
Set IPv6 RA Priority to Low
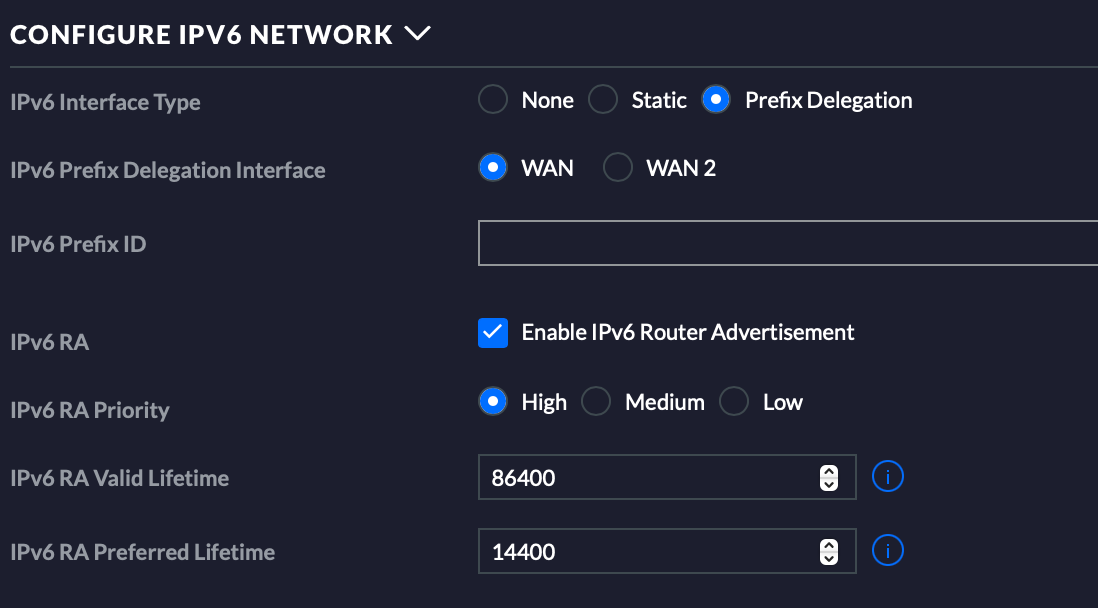734,402
